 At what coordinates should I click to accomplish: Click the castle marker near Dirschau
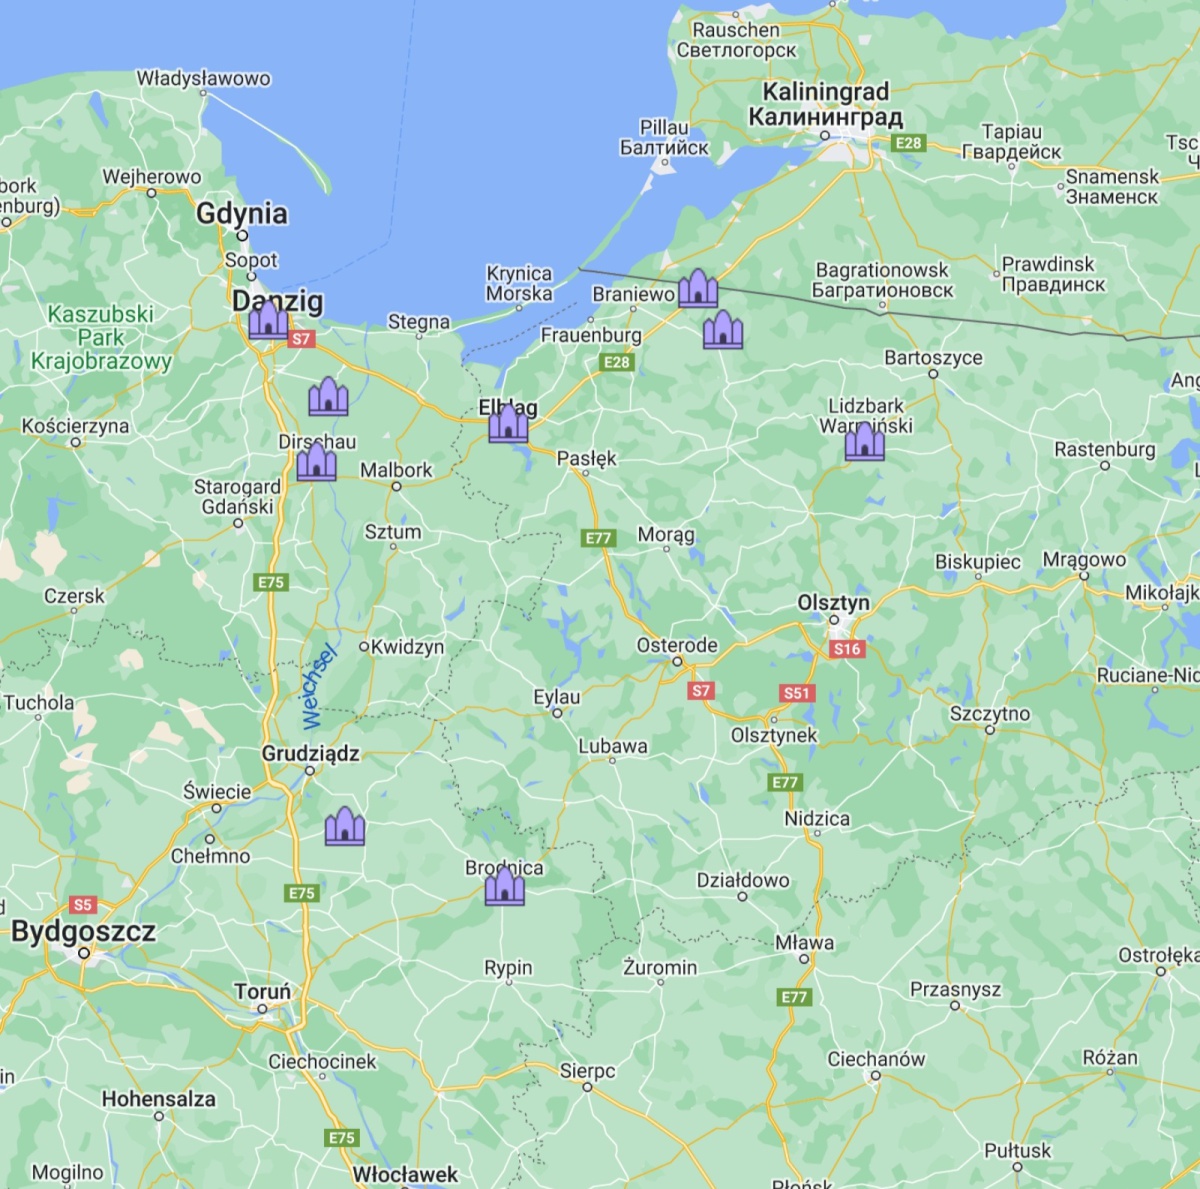tap(316, 462)
